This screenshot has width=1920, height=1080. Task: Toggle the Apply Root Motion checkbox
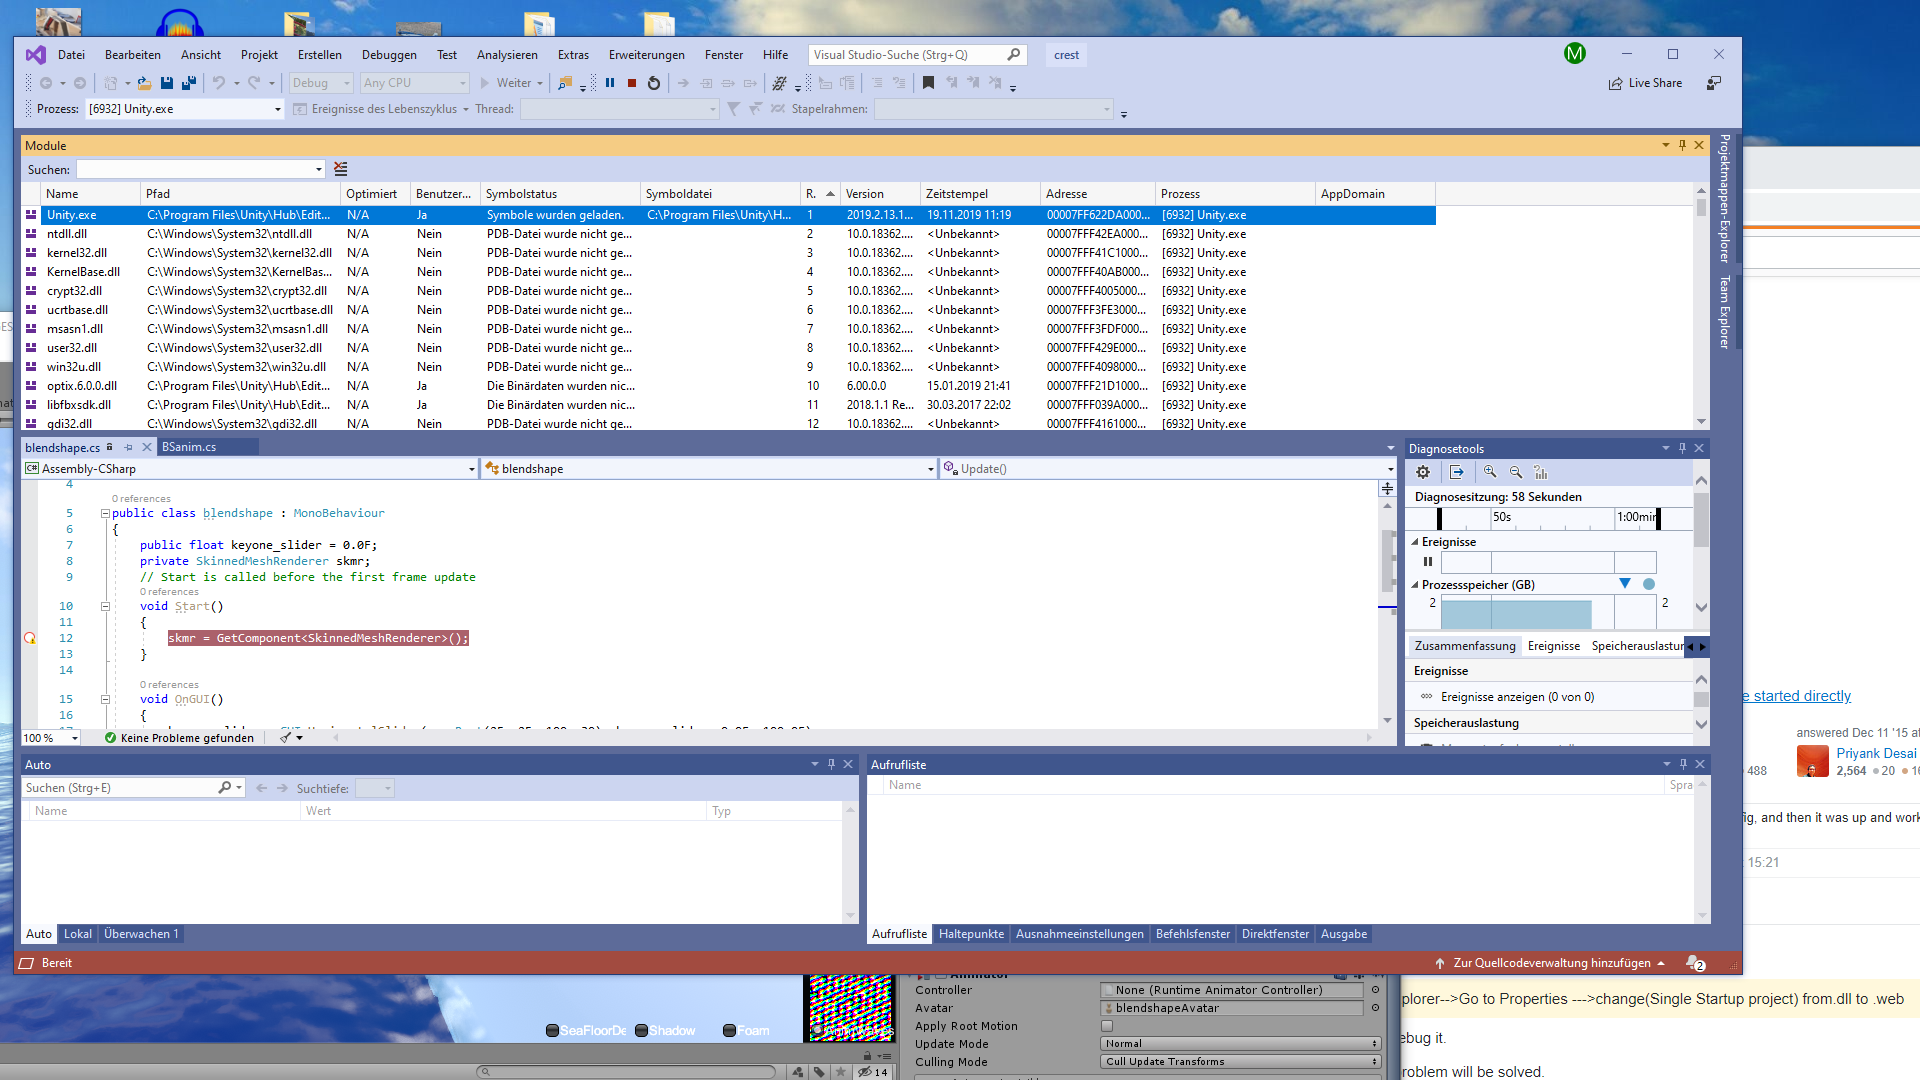[x=1107, y=1025]
